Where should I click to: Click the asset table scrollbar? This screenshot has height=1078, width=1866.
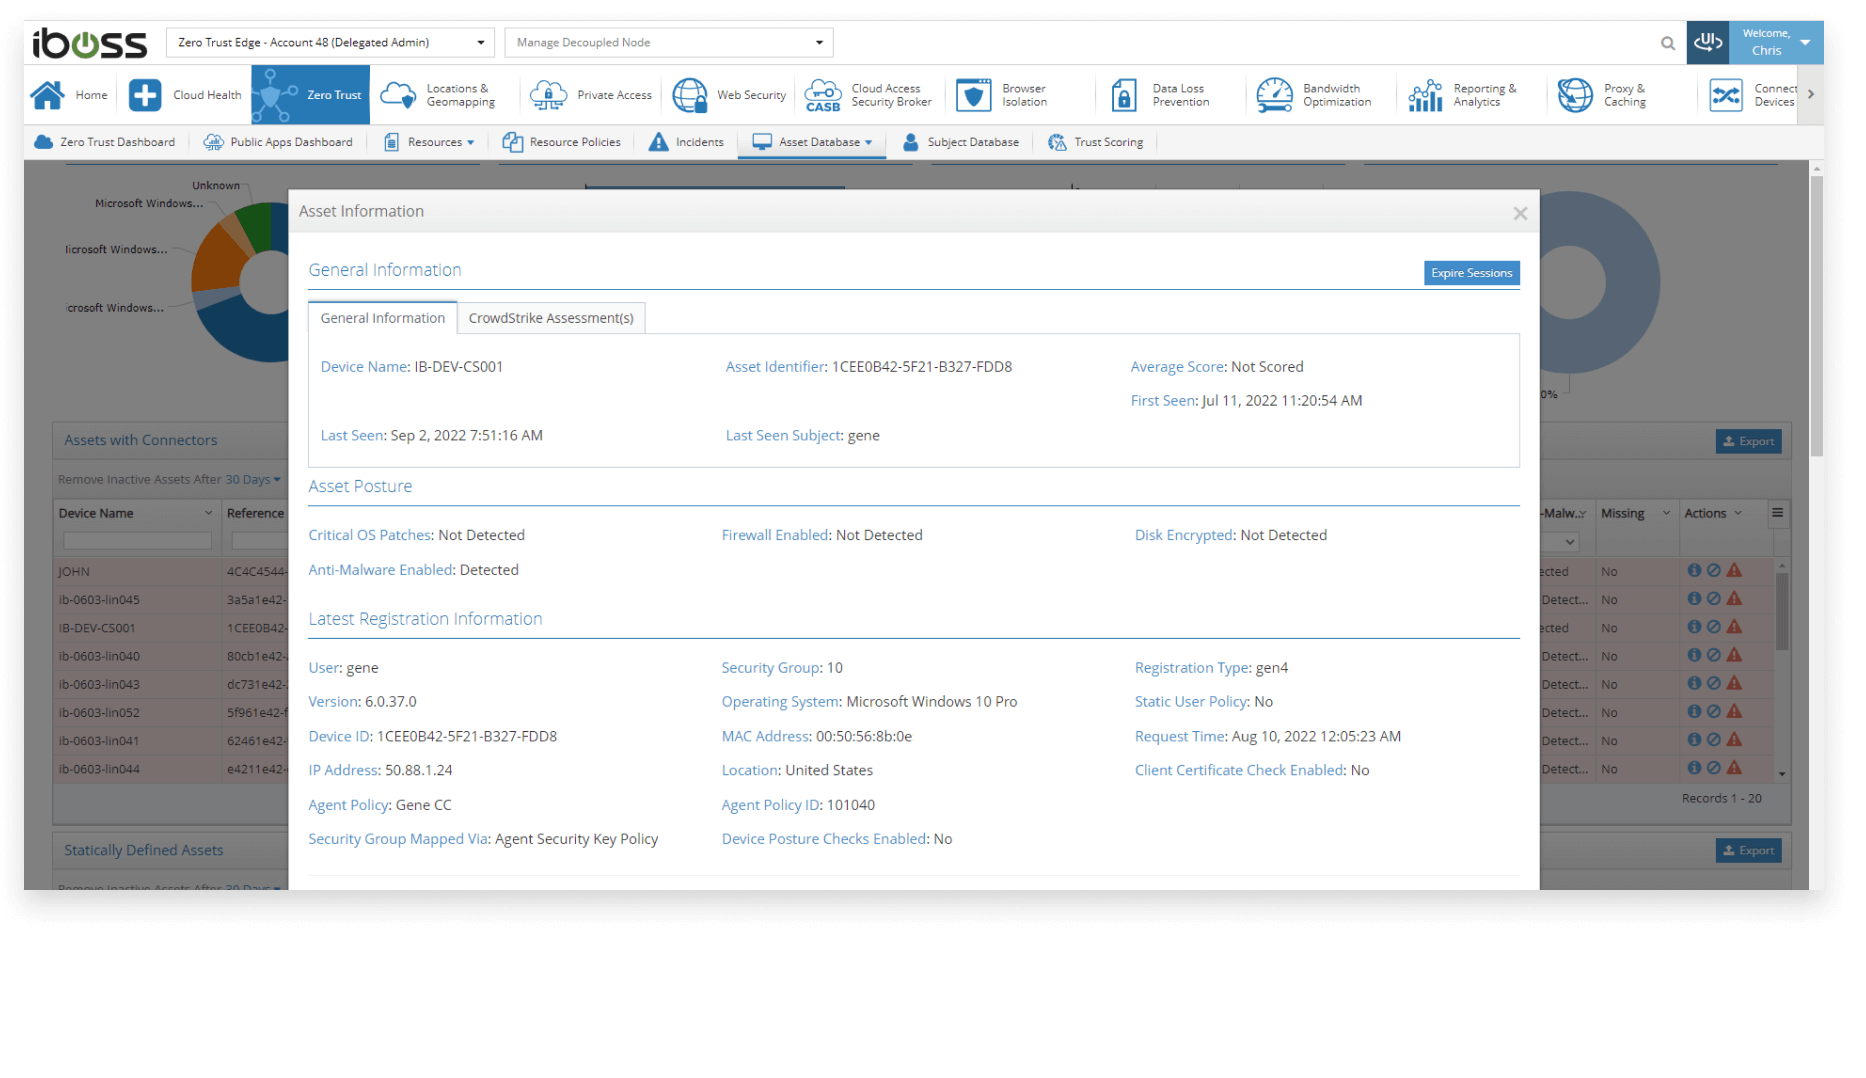point(1782,610)
